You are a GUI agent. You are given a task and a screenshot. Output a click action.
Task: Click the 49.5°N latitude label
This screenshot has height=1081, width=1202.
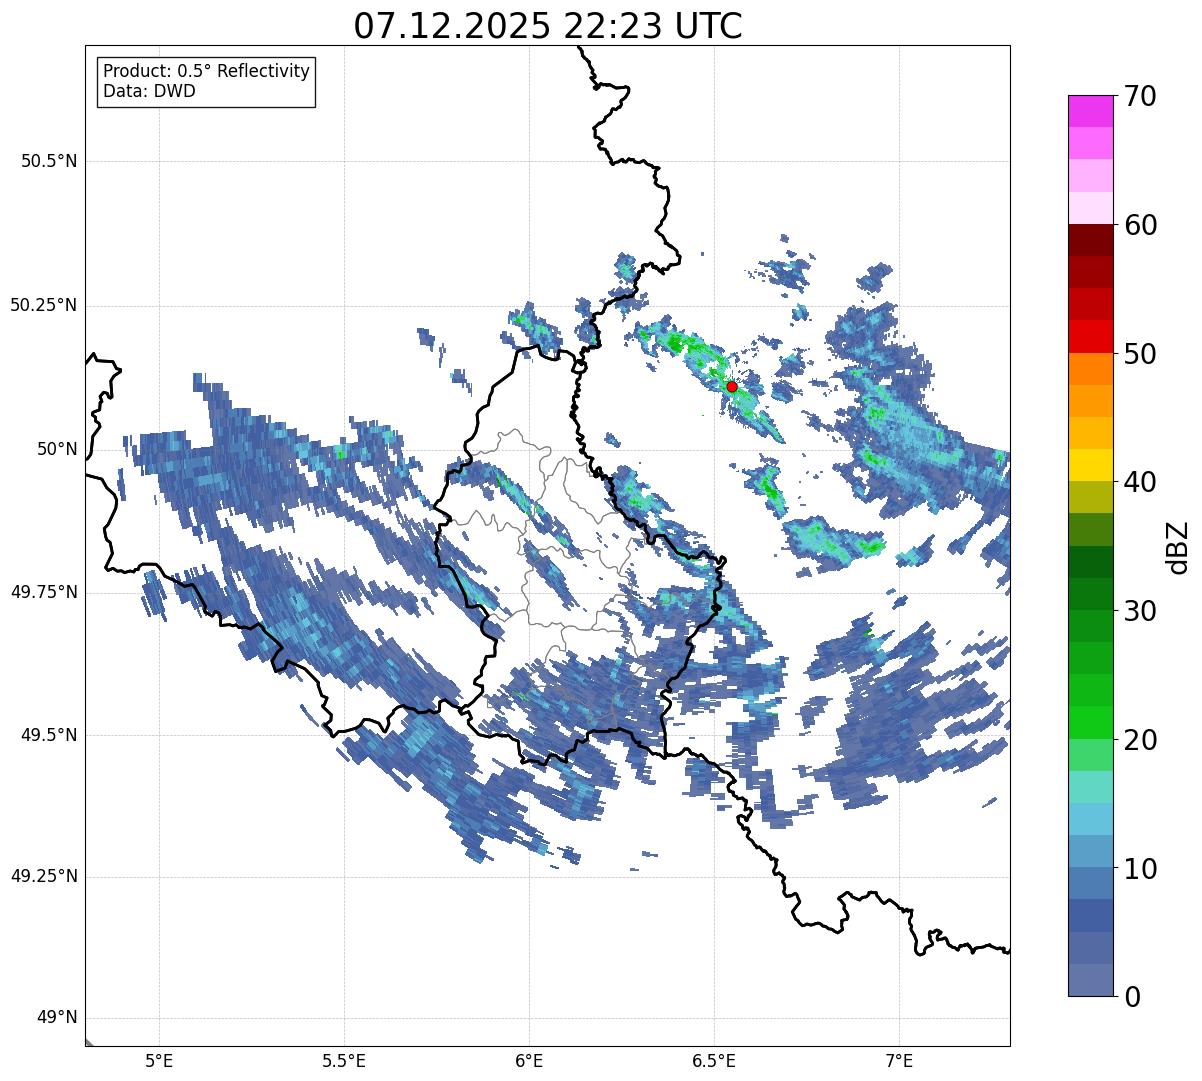coord(49,735)
